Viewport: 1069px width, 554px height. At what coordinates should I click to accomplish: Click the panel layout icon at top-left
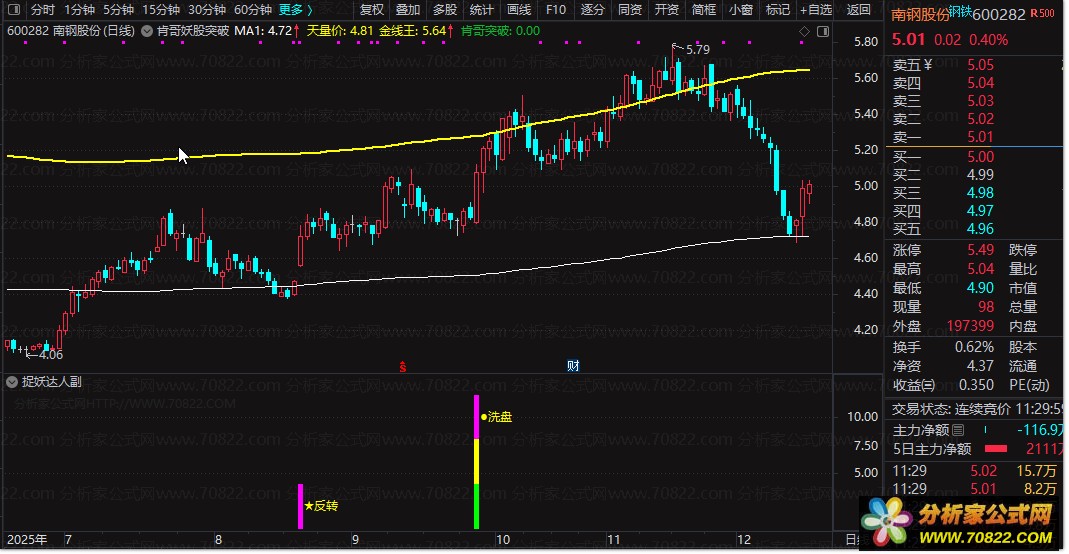pyautogui.click(x=14, y=10)
